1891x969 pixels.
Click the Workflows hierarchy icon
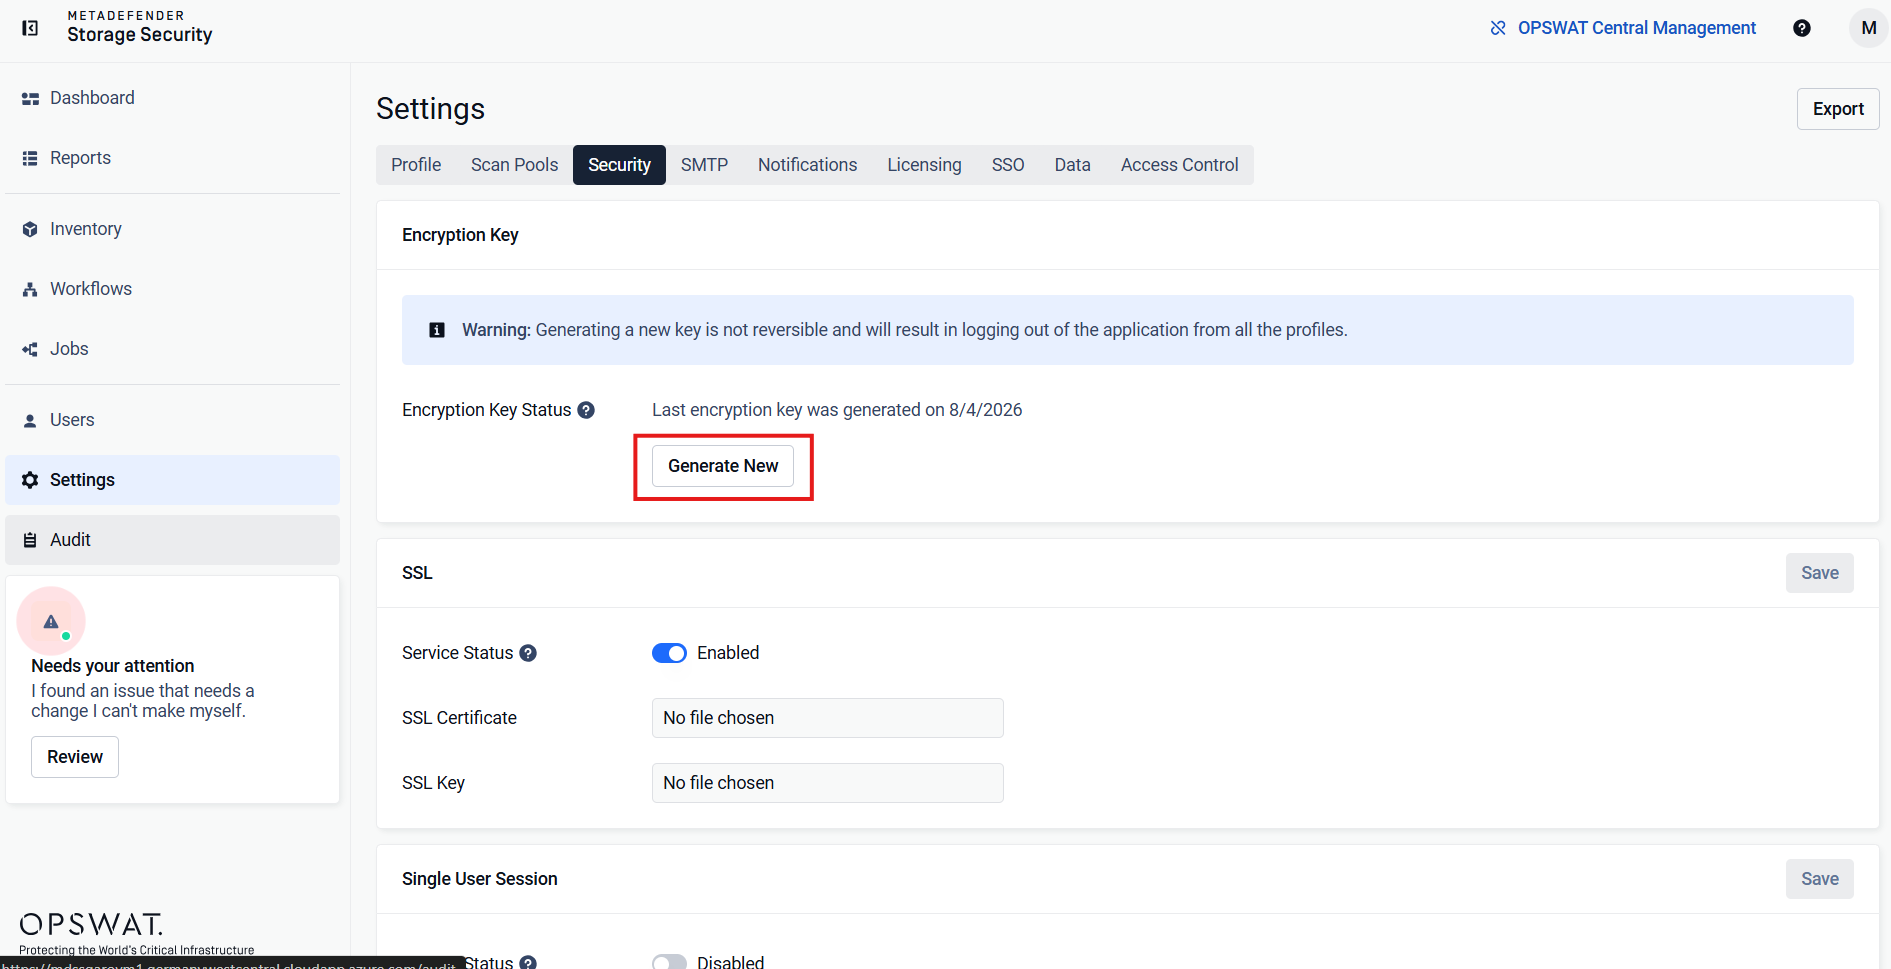click(x=30, y=289)
